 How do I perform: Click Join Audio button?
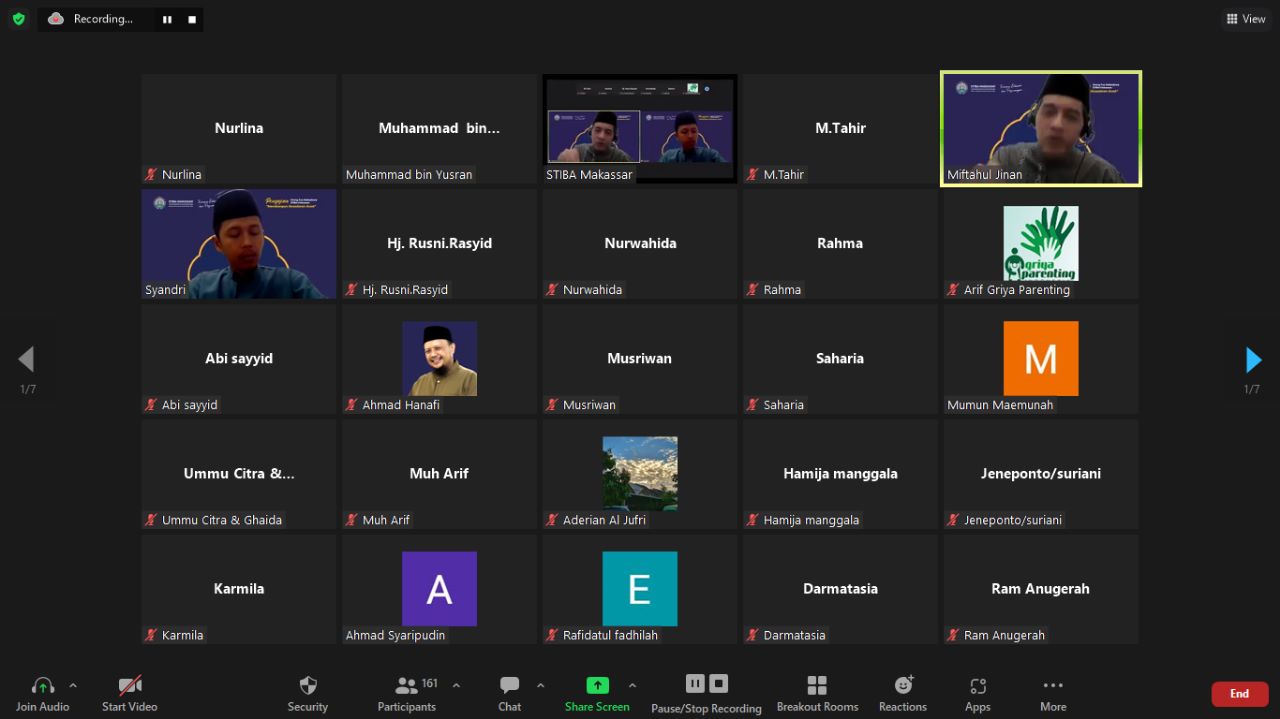pos(43,693)
